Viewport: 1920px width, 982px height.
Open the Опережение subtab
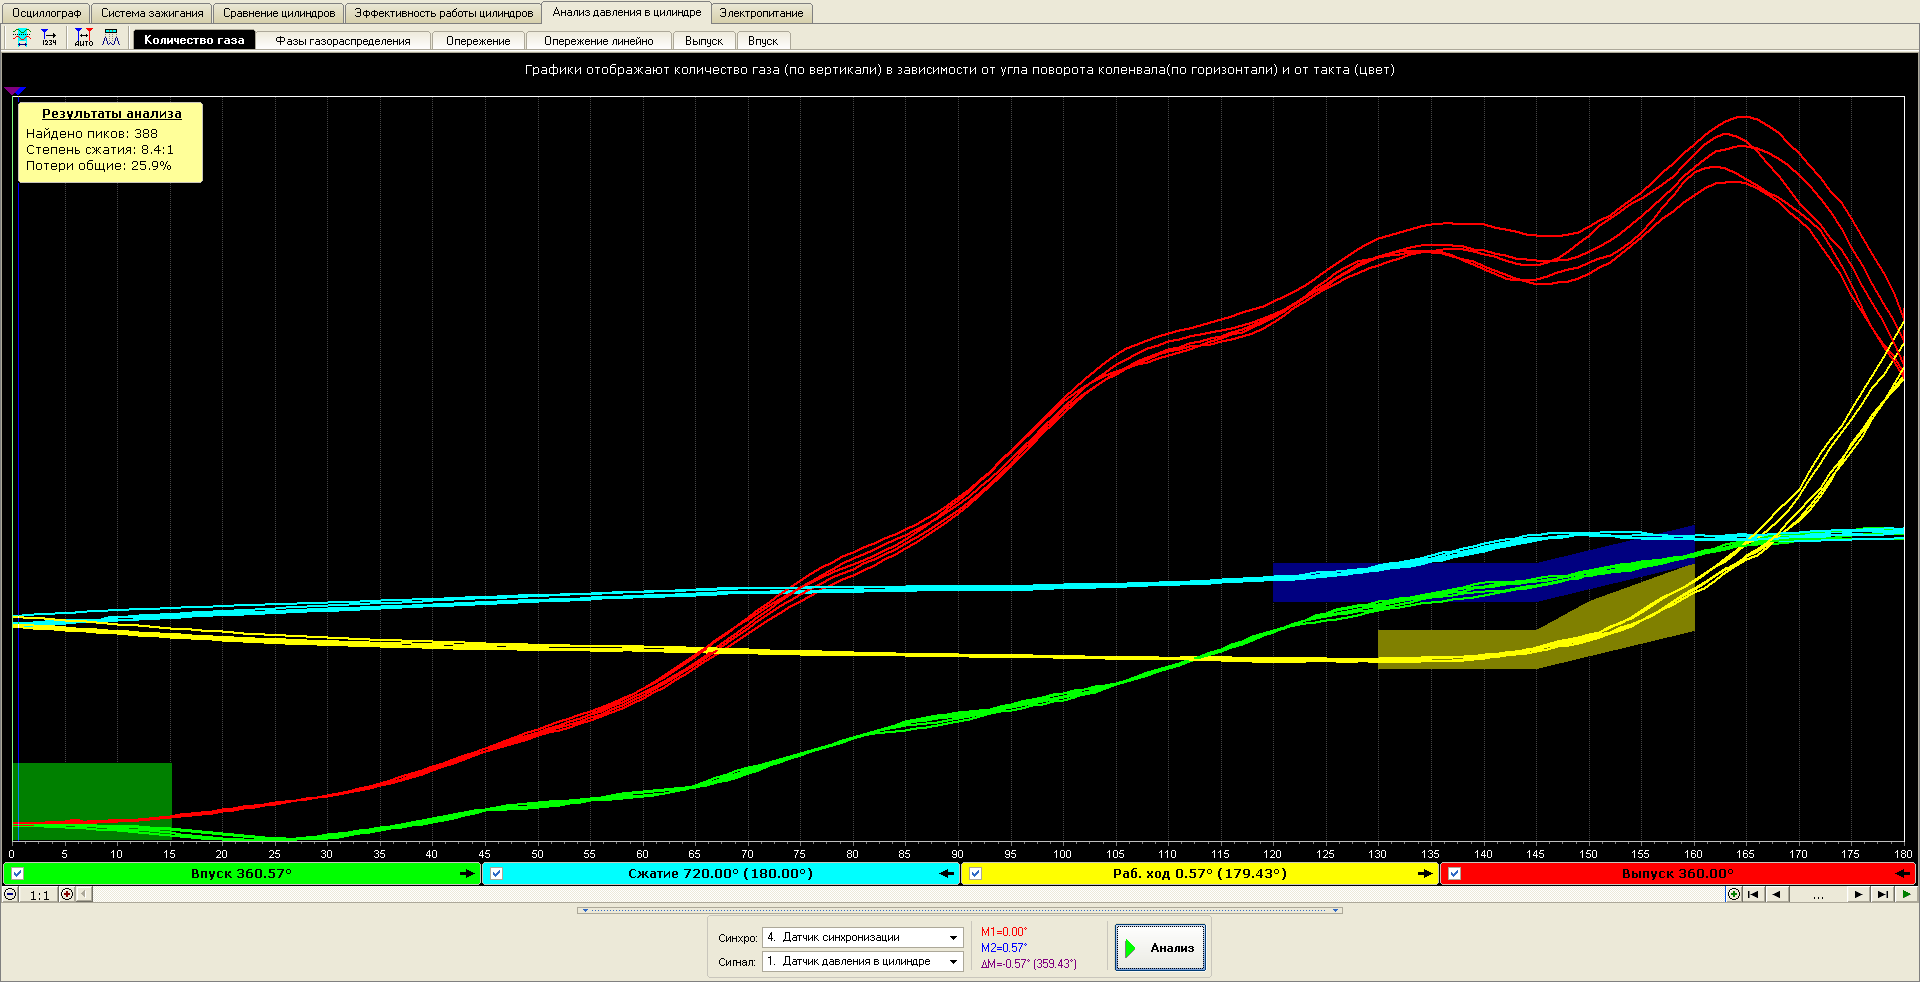(x=478, y=41)
